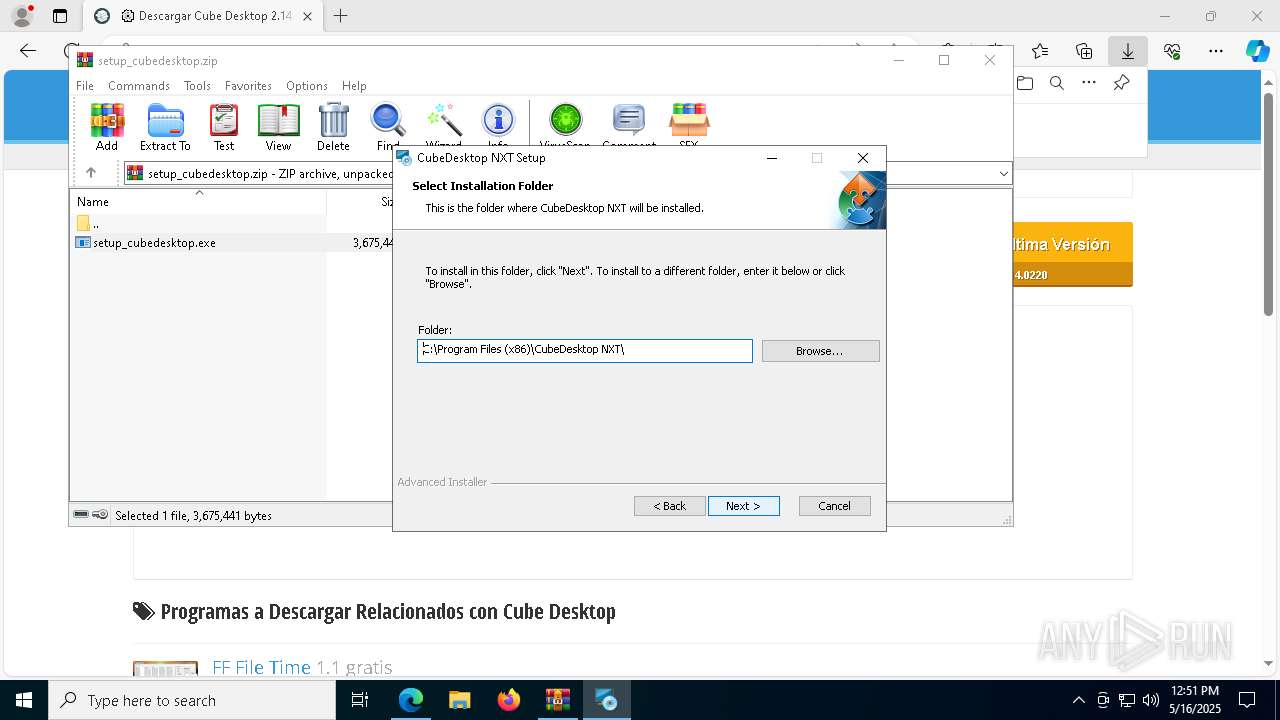Open the File menu in WinRAR
This screenshot has width=1280, height=720.
click(x=85, y=86)
